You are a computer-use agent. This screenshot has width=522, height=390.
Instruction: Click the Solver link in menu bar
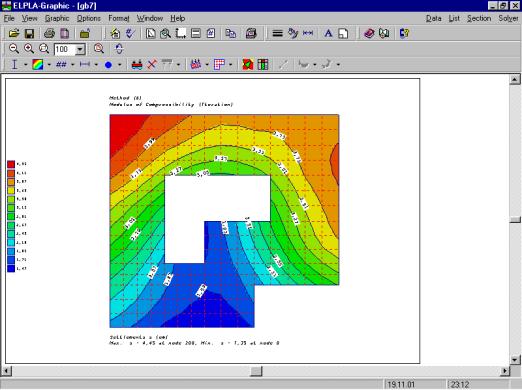pyautogui.click(x=508, y=18)
